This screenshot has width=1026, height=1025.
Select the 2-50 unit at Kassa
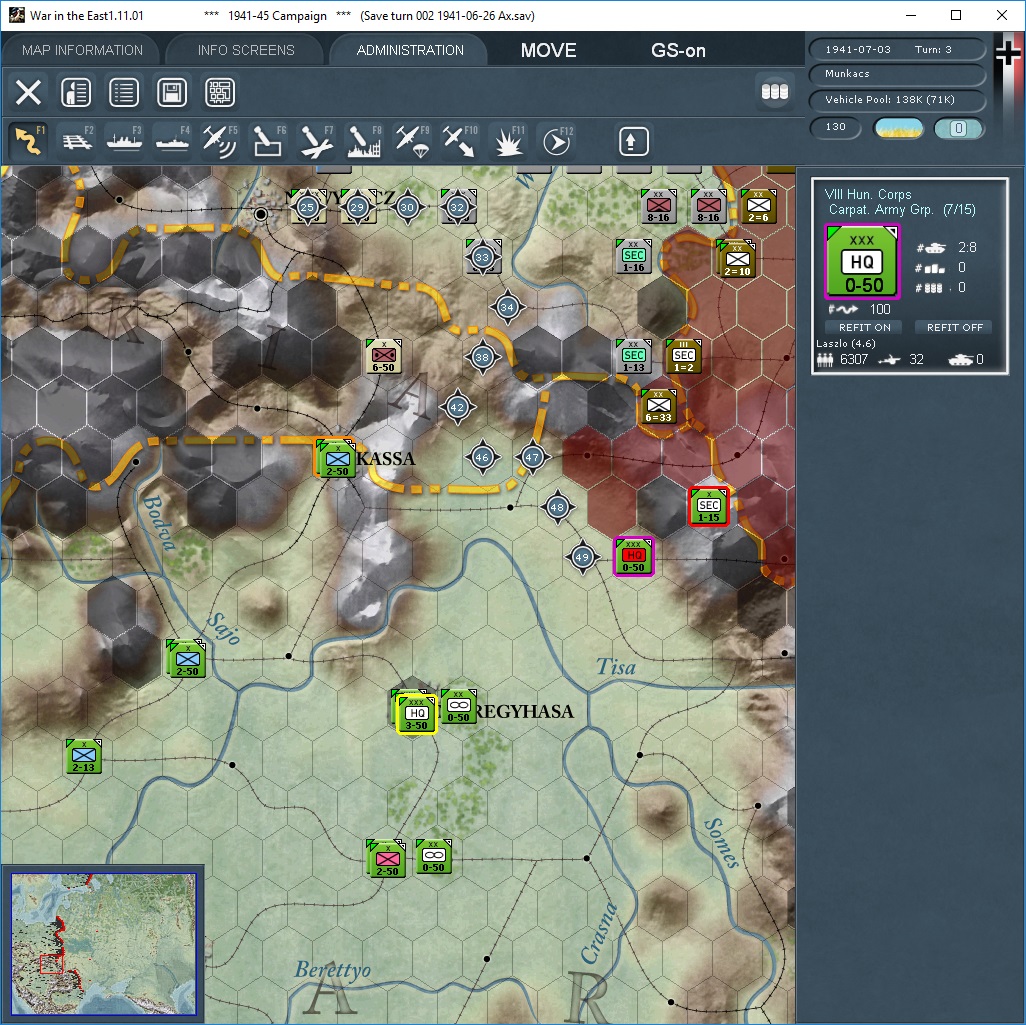point(337,459)
